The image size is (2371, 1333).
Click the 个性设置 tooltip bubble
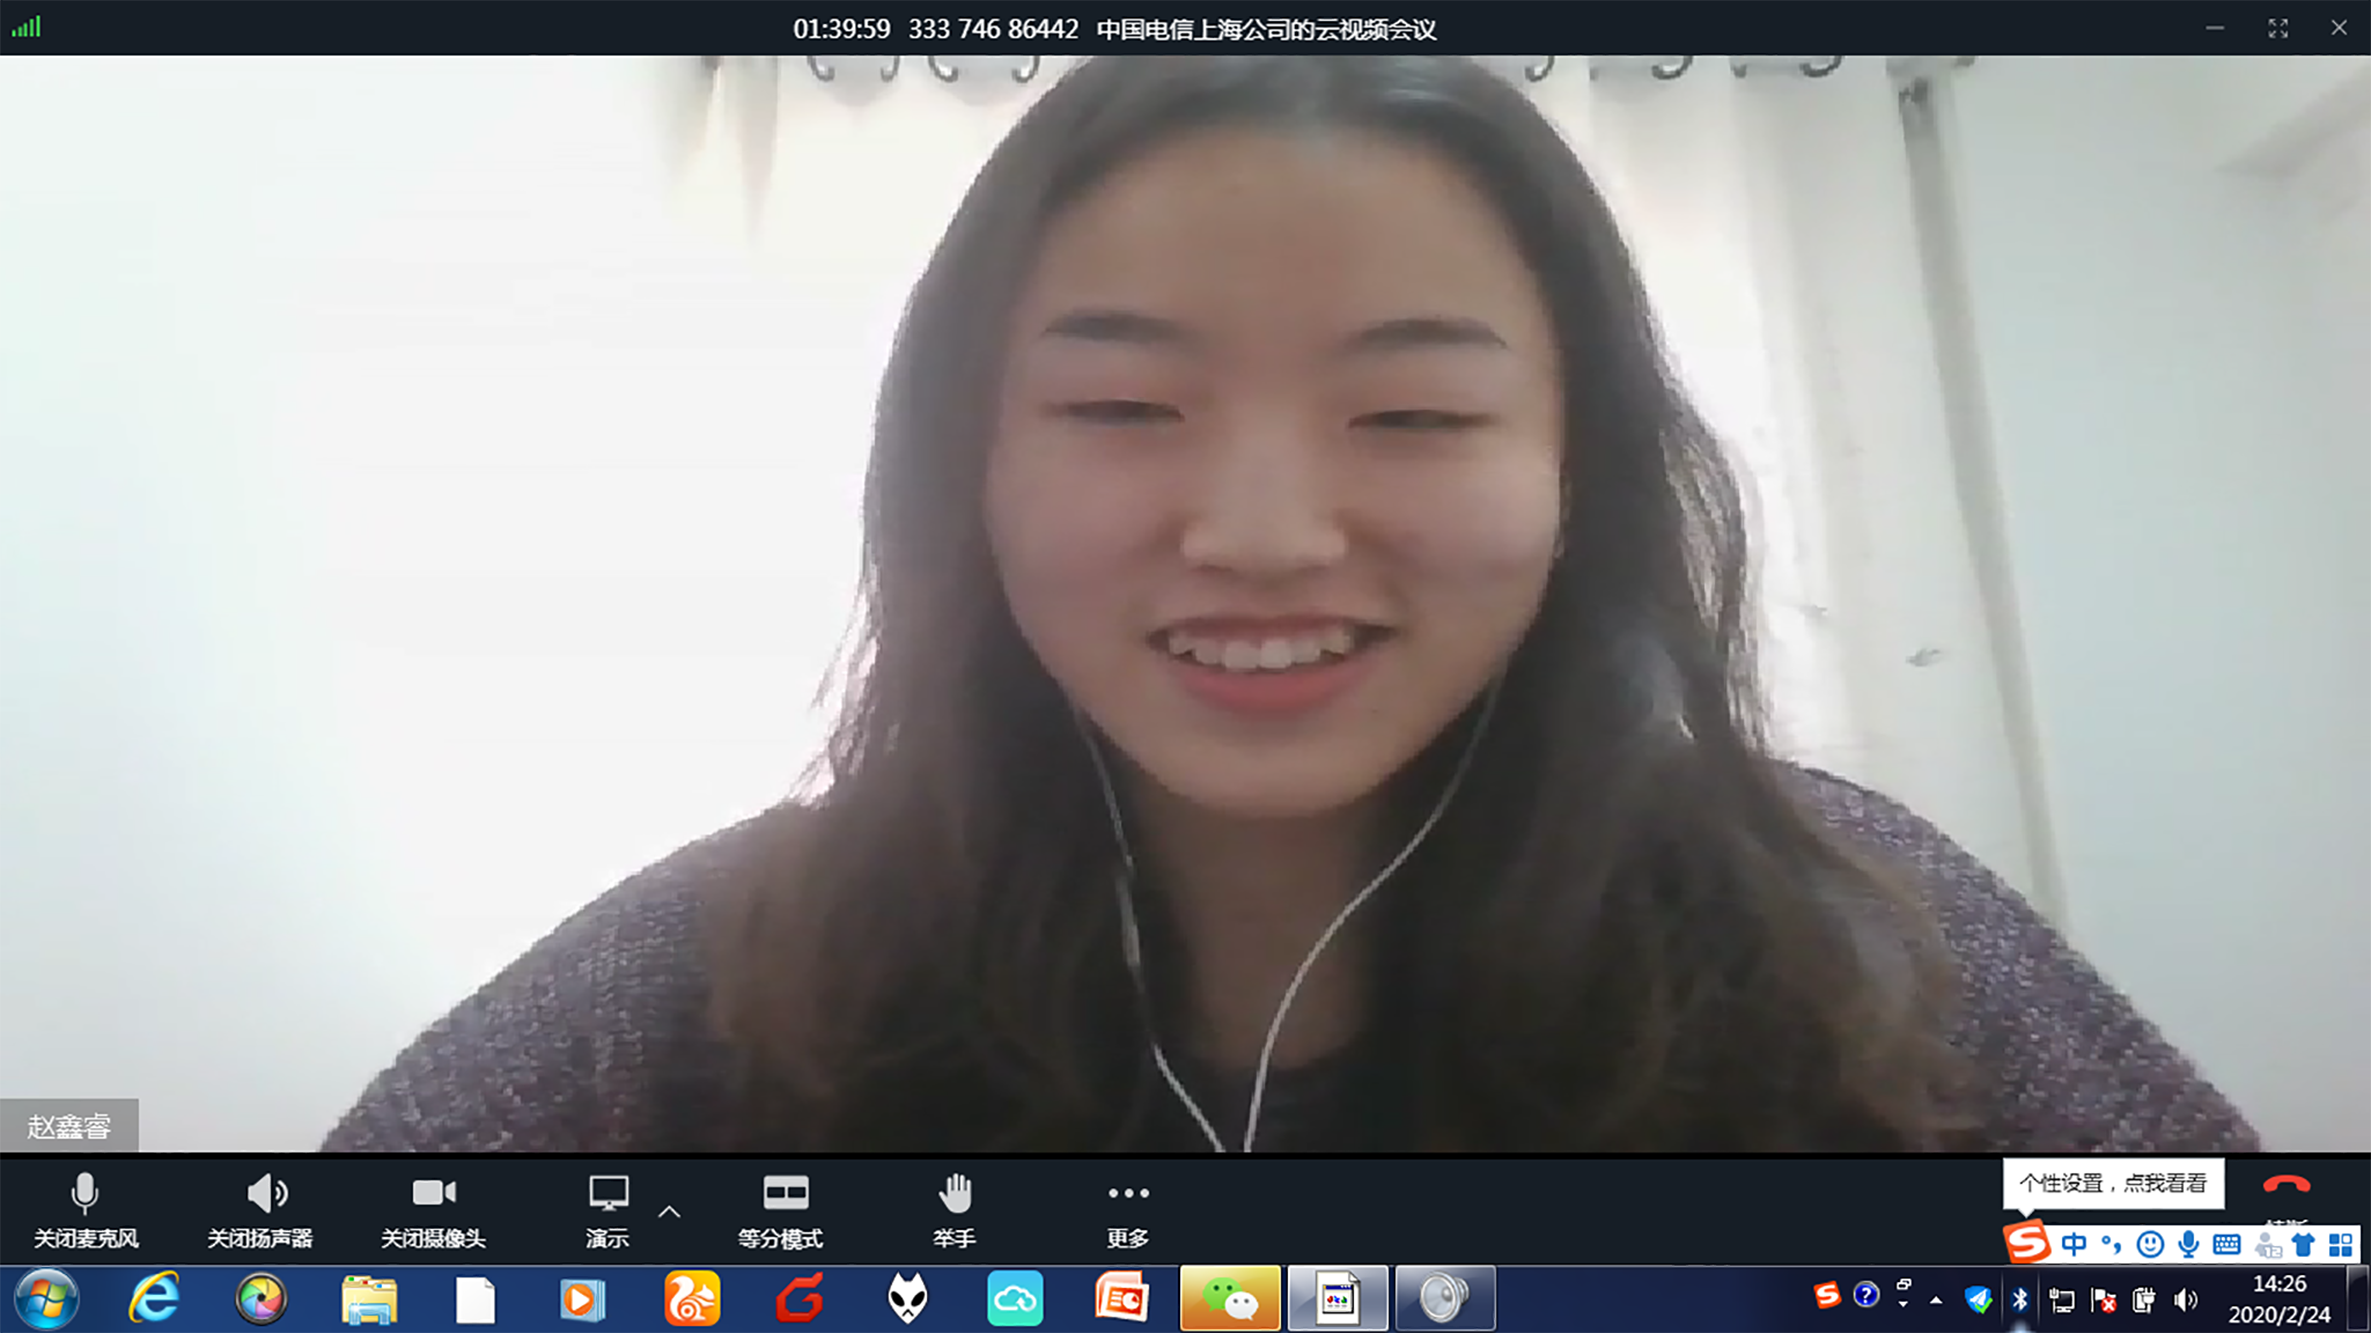[2112, 1183]
